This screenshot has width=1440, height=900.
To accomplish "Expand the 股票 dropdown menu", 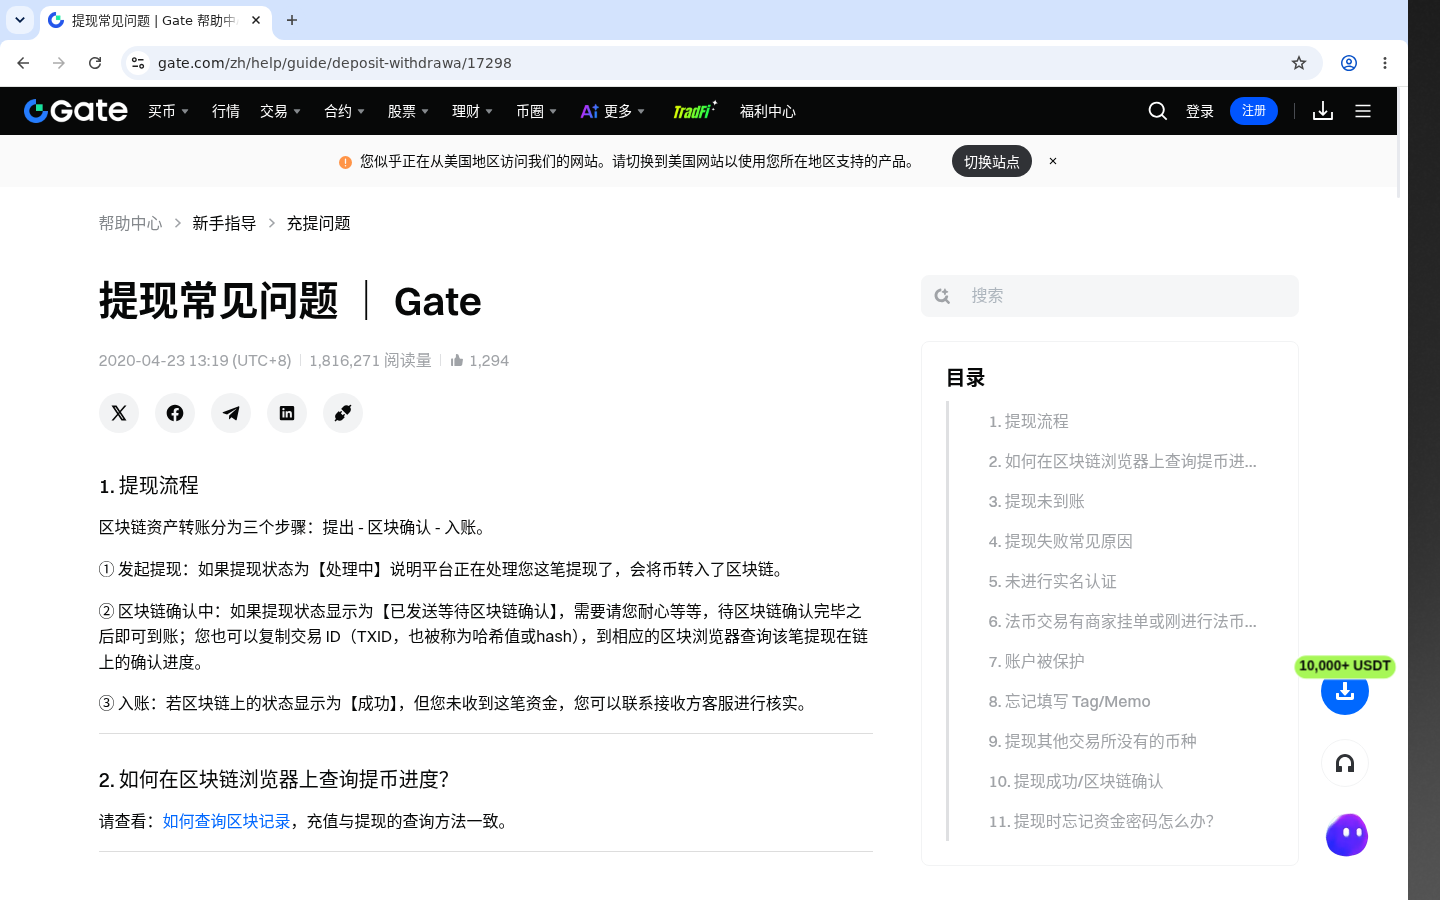I will (409, 111).
